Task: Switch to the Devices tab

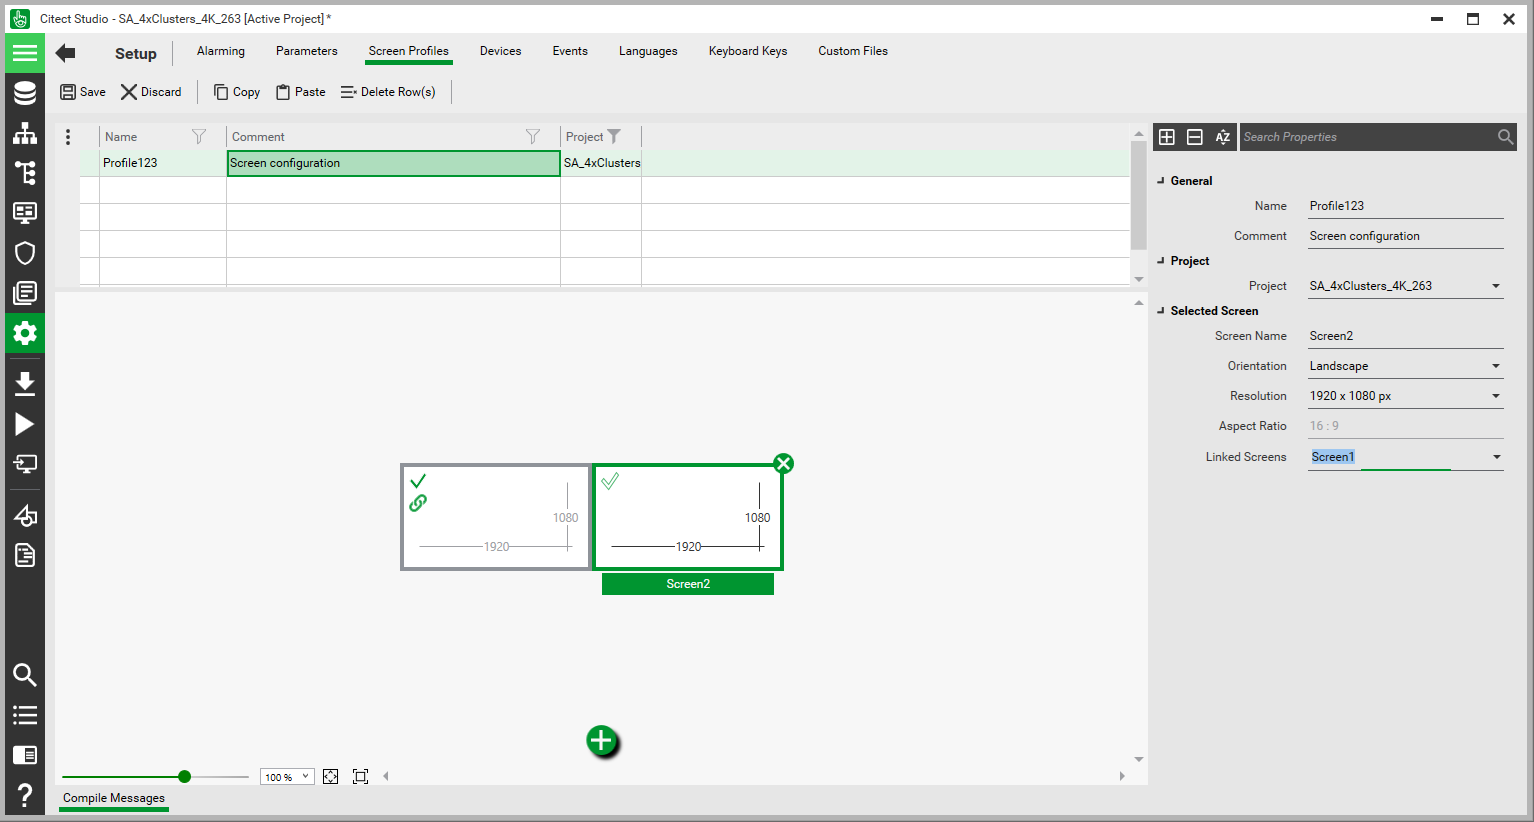Action: pos(500,51)
